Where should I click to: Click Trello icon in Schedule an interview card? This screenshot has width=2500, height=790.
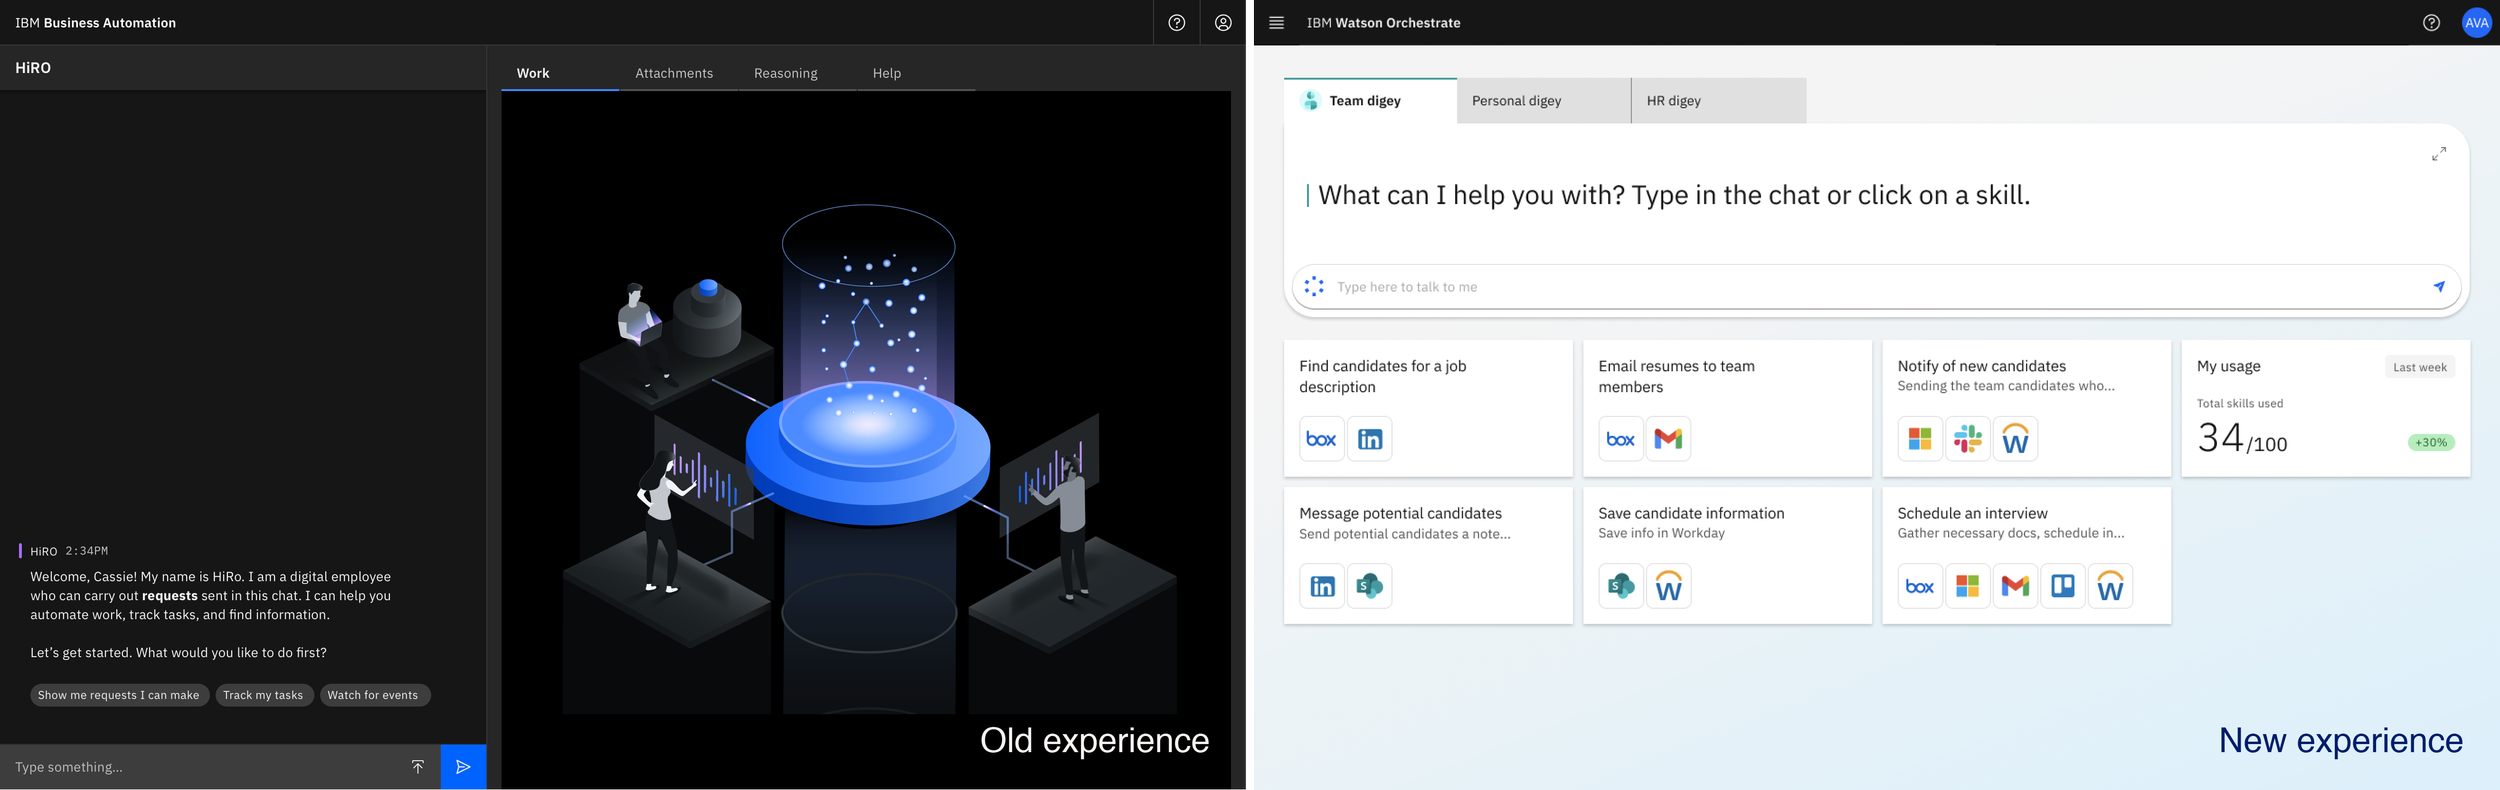(2063, 586)
